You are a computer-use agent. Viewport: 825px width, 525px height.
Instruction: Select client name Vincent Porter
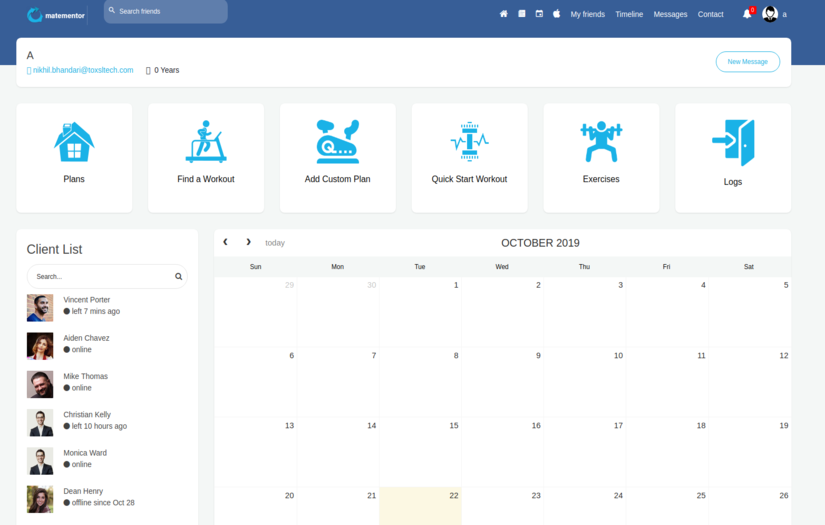[87, 300]
